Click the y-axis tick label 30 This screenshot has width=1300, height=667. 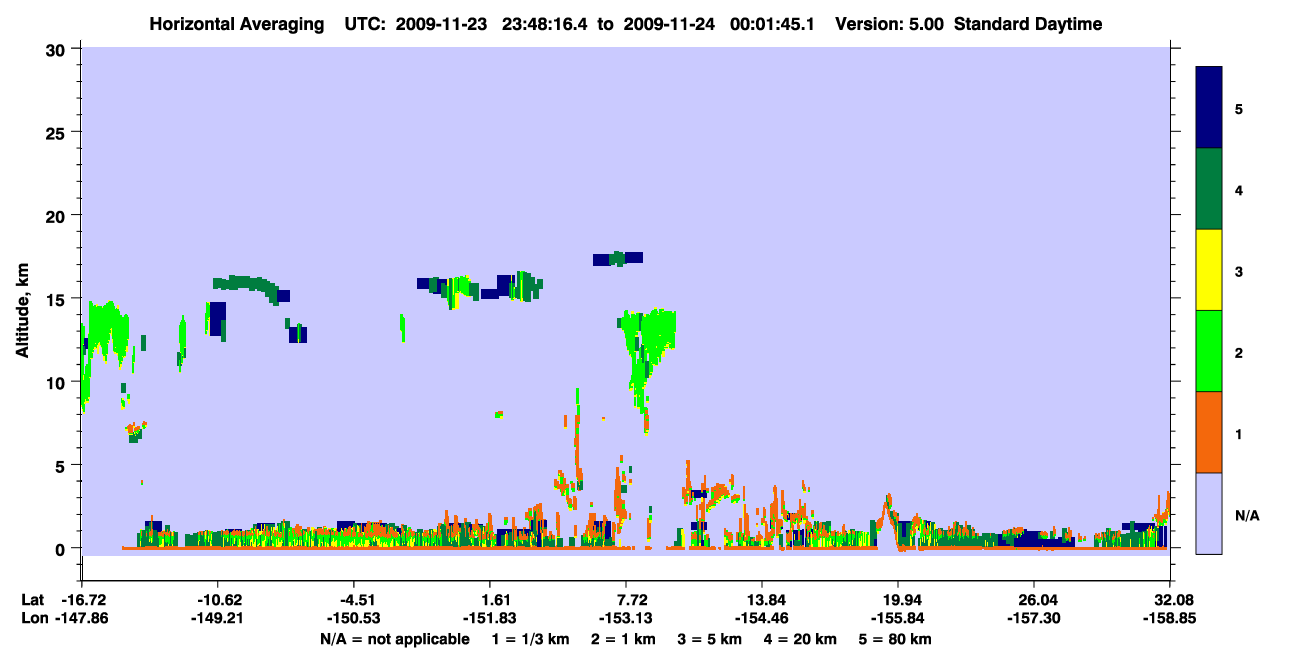click(57, 49)
